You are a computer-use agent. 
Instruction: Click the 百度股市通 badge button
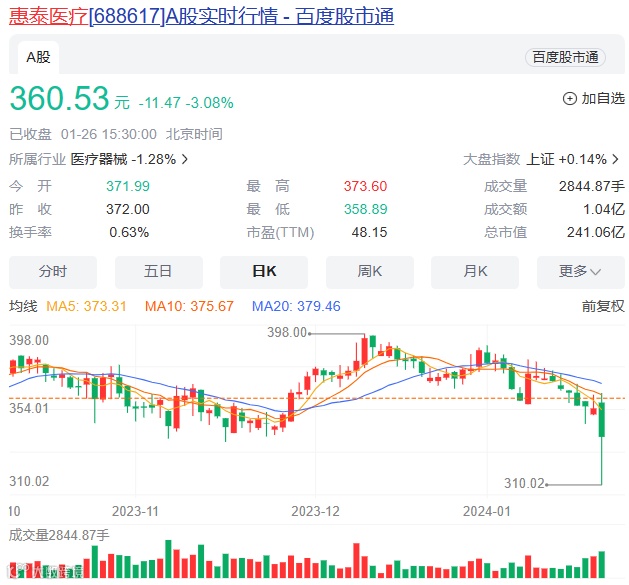(x=565, y=57)
